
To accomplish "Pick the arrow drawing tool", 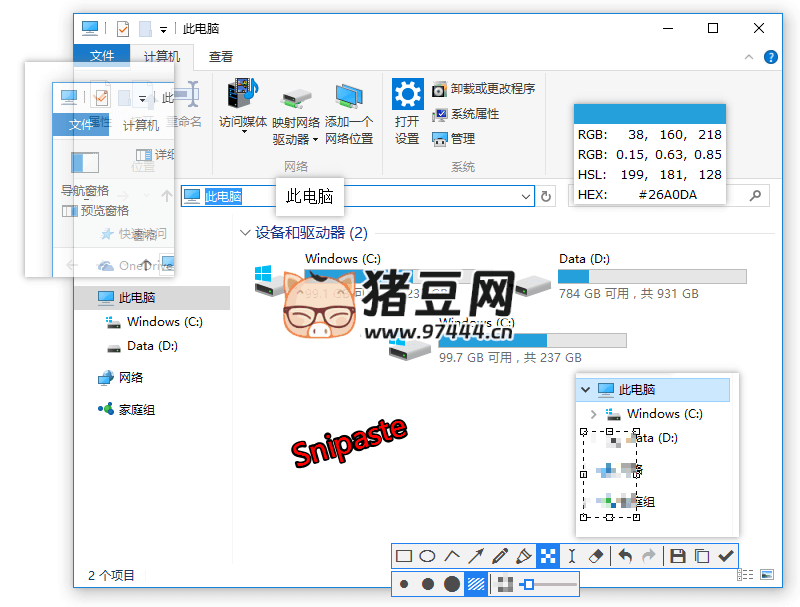I will 475,555.
